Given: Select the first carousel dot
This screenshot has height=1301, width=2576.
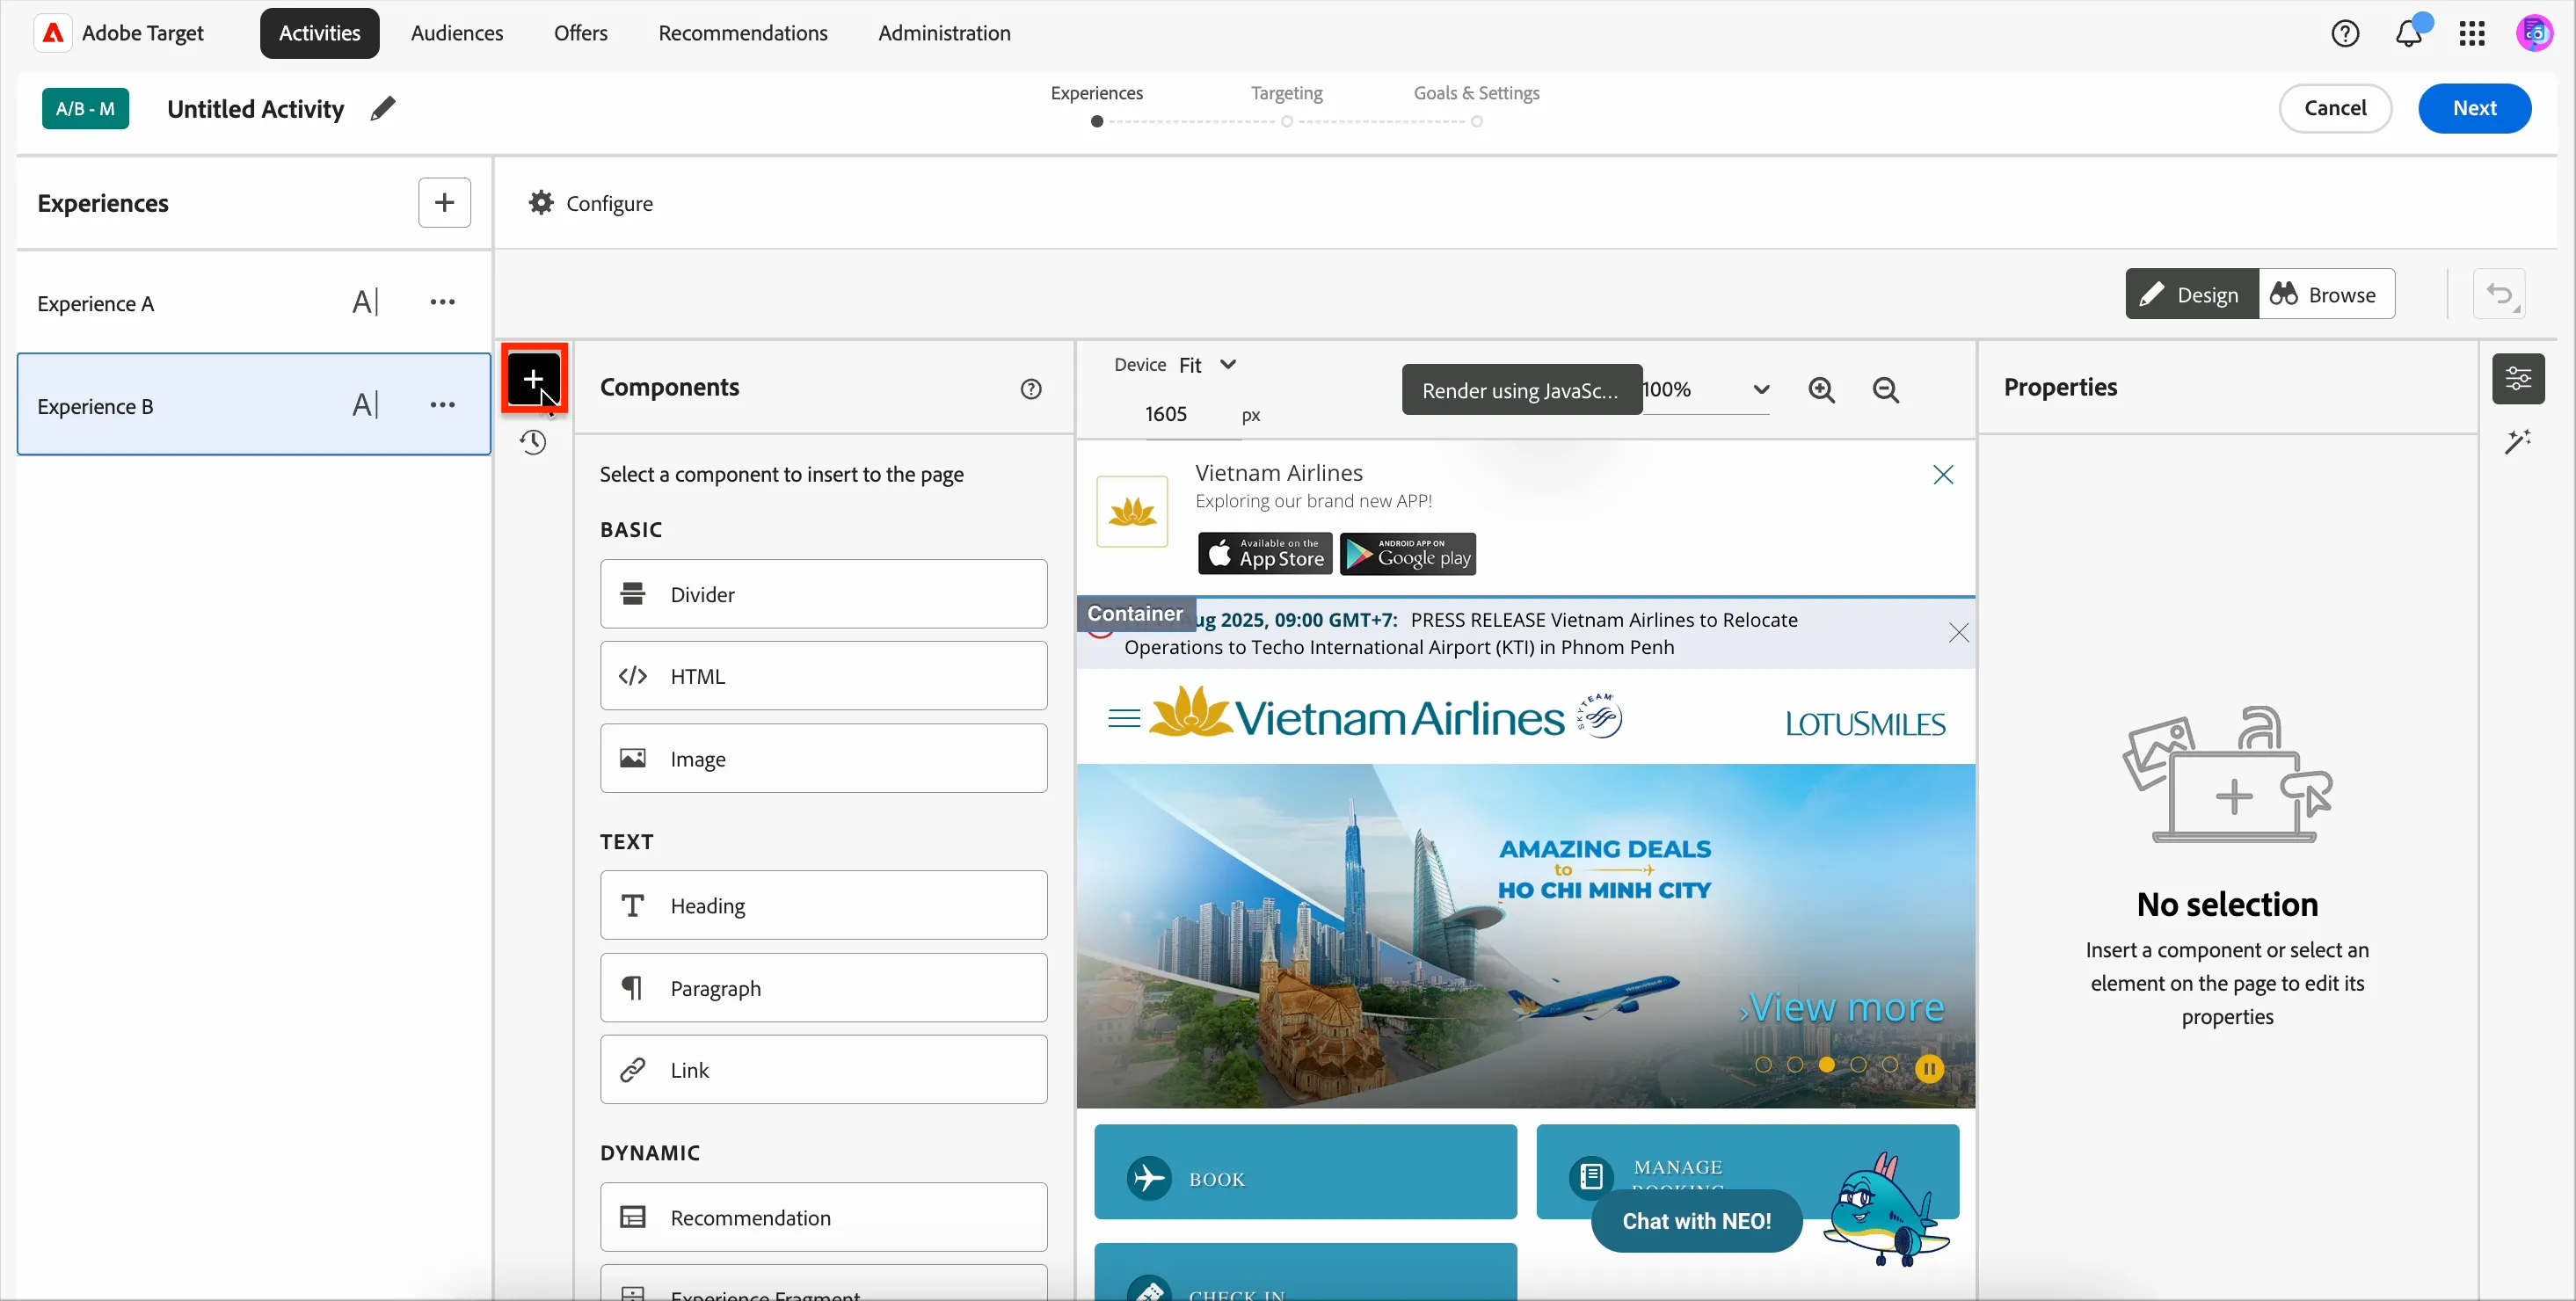Looking at the screenshot, I should coord(1763,1065).
